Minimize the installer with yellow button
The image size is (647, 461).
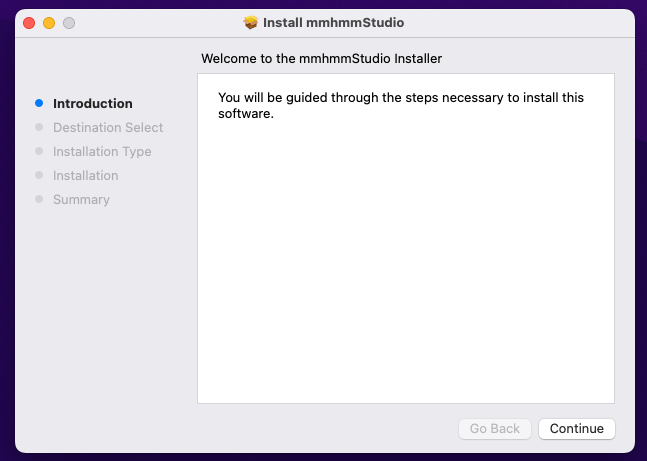(49, 23)
